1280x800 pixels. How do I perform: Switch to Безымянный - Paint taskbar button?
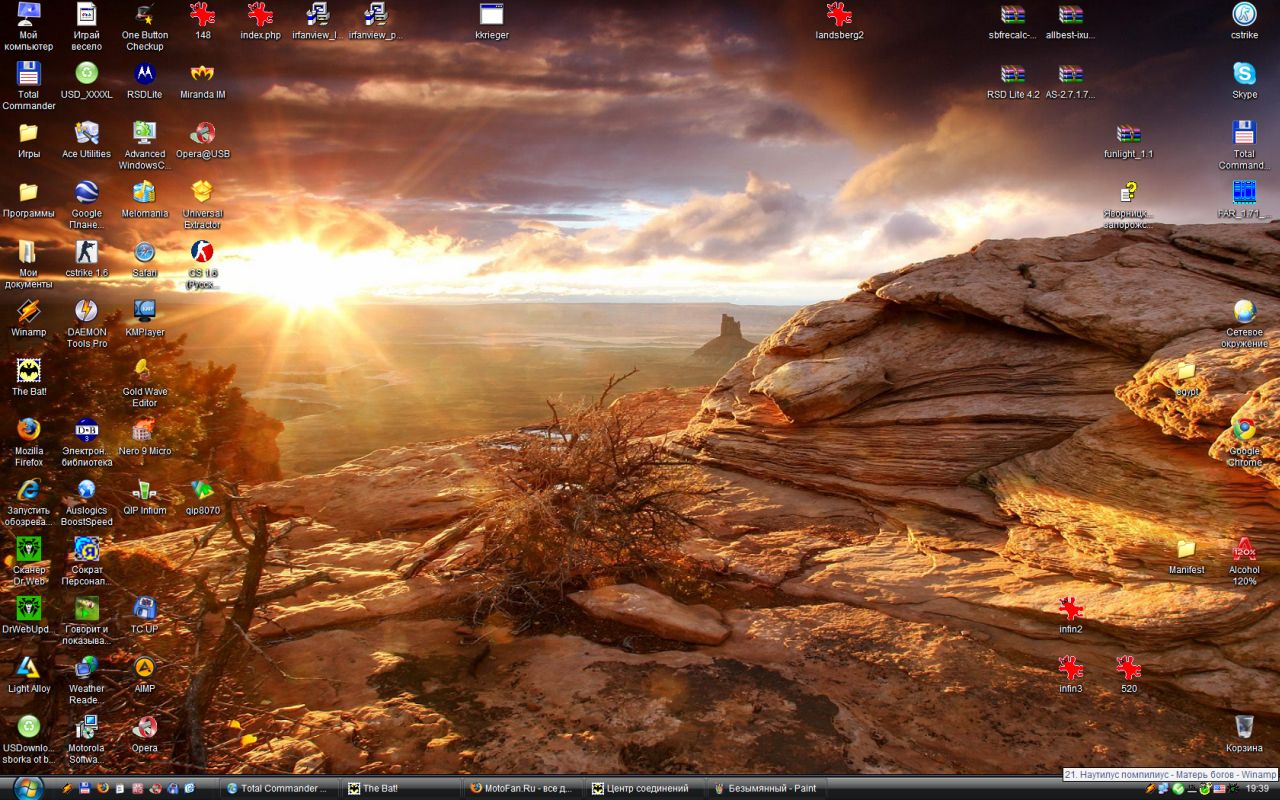click(x=765, y=788)
